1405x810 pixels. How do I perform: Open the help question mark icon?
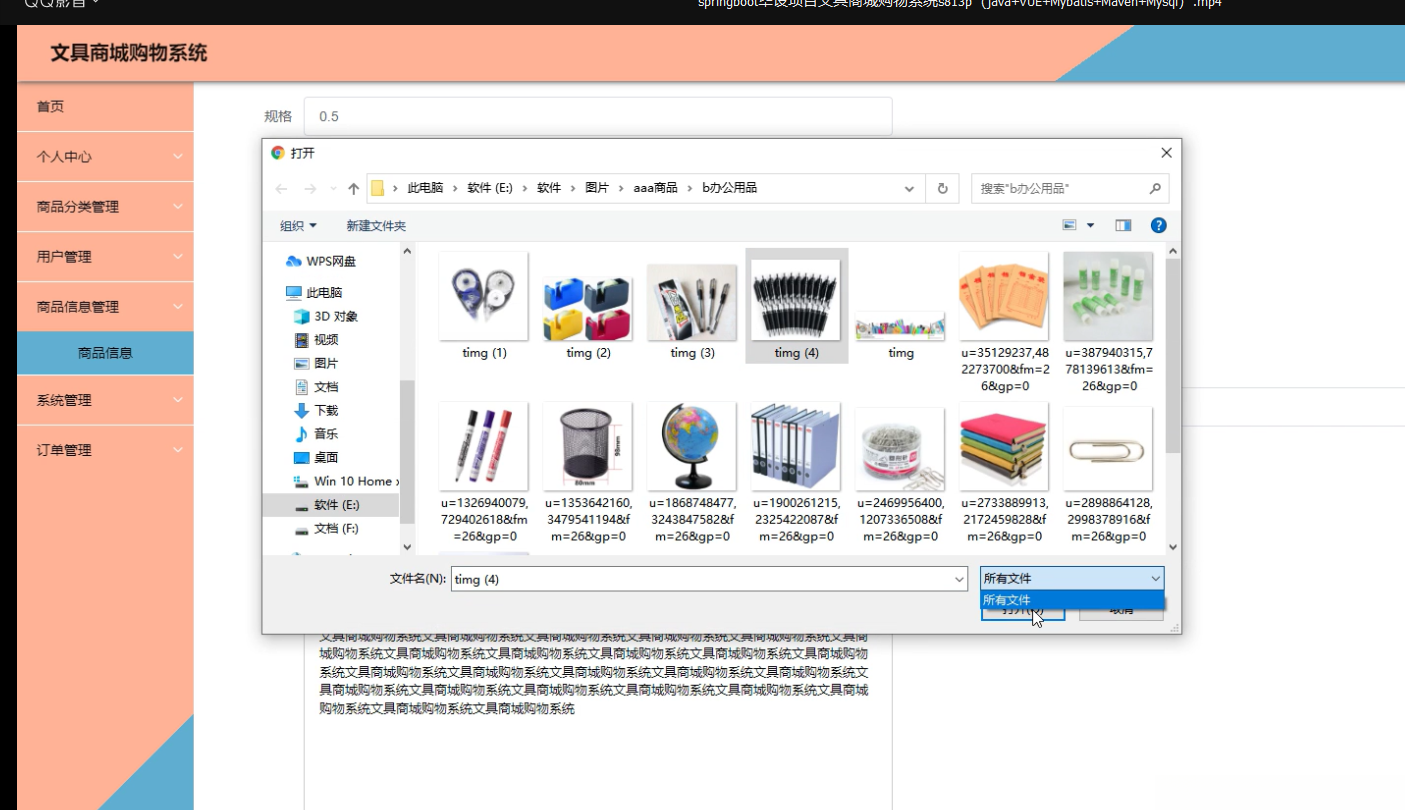point(1159,226)
